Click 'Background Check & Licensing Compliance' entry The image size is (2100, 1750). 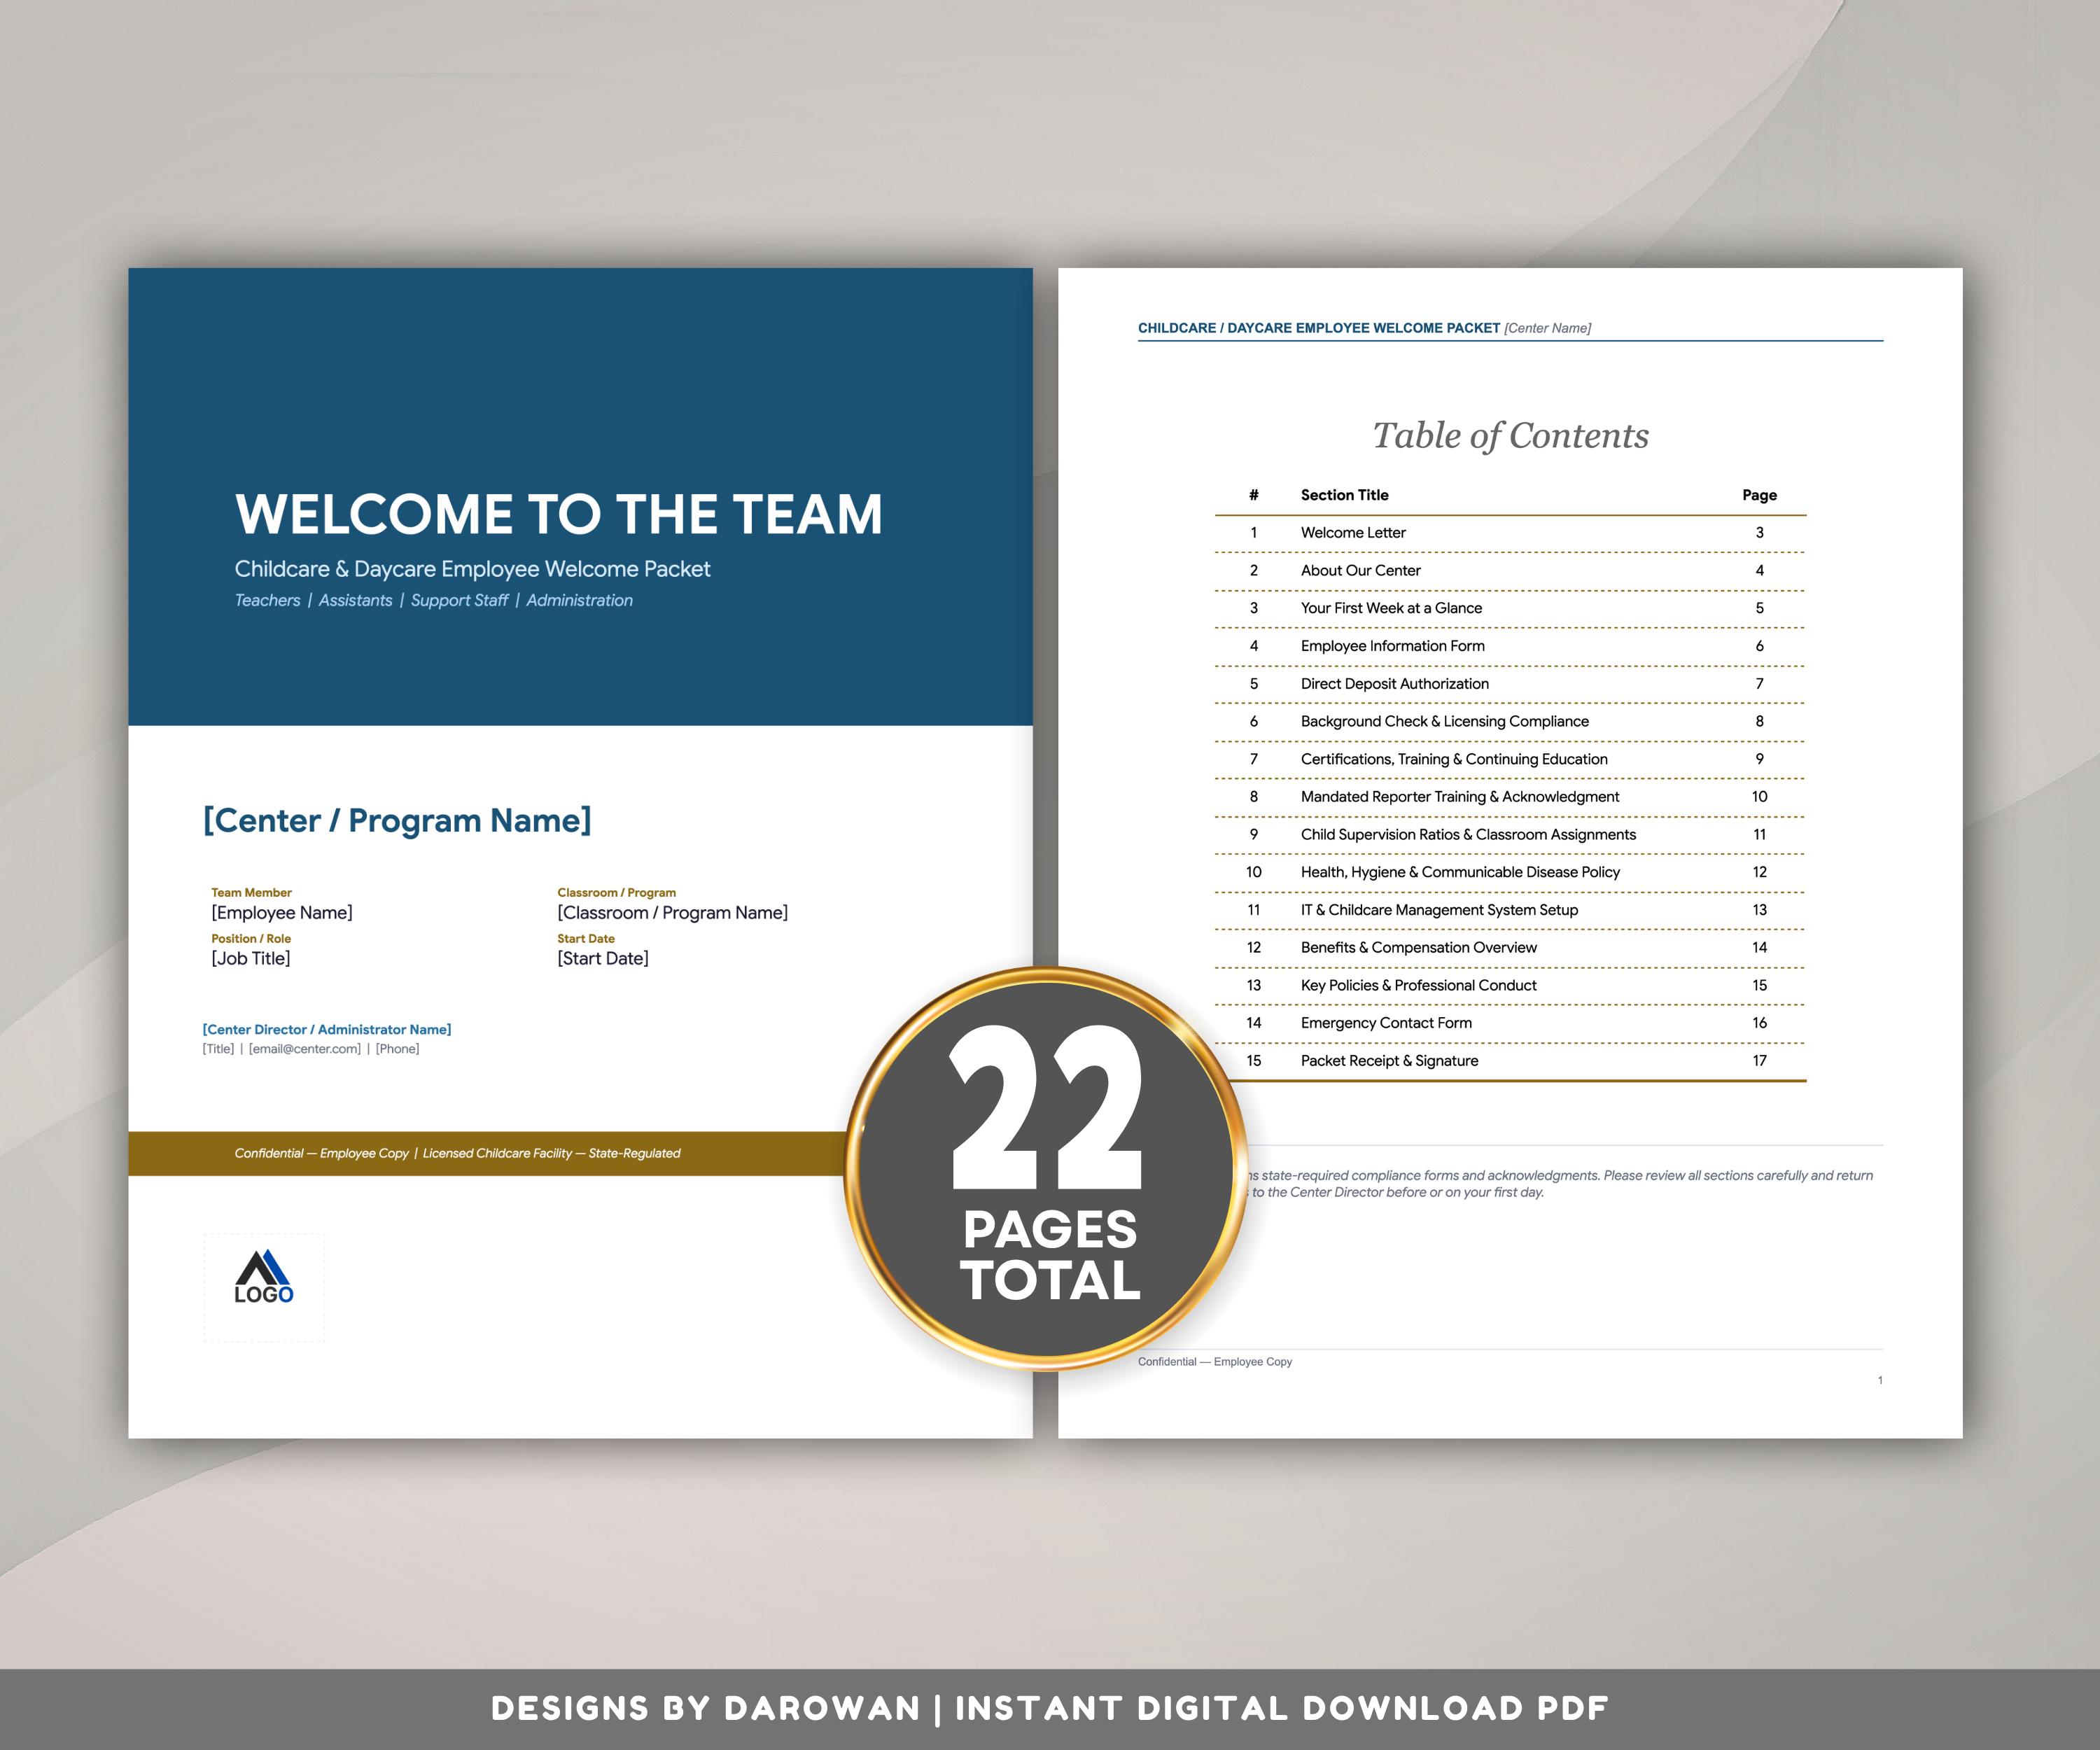1444,721
